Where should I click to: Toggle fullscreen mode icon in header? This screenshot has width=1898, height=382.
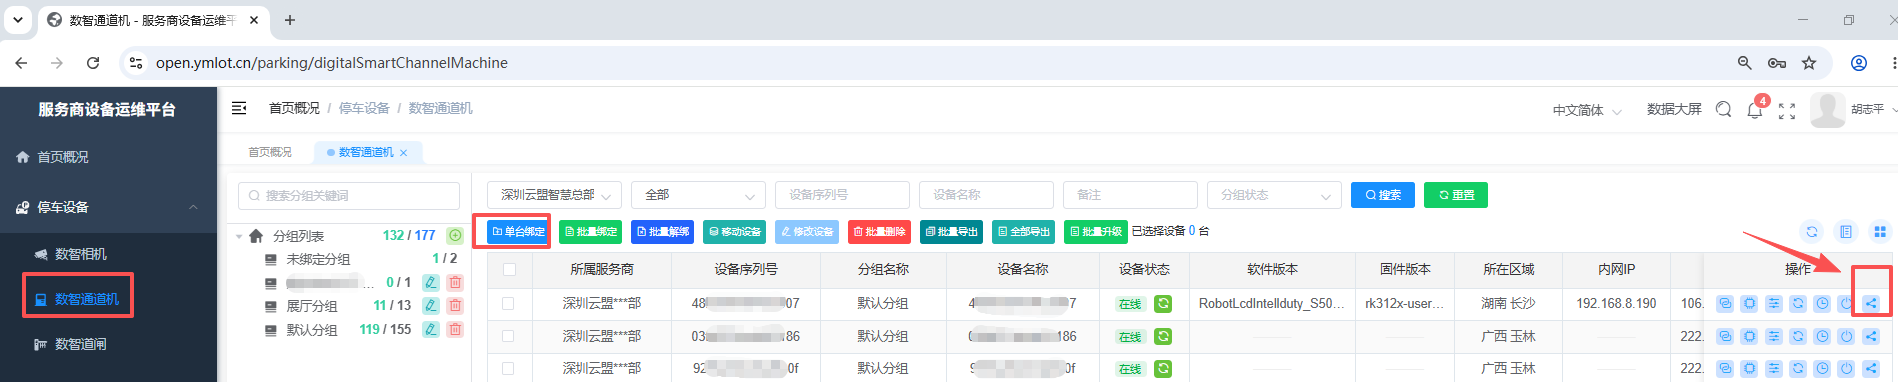(1787, 111)
